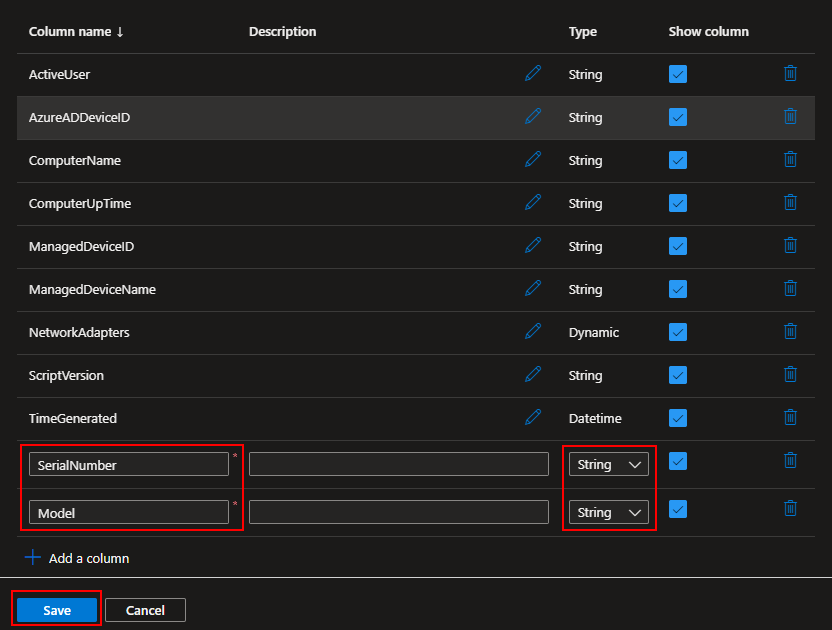Image resolution: width=832 pixels, height=630 pixels.
Task: Edit the NetworkAdapters column with pencil icon
Action: point(533,332)
